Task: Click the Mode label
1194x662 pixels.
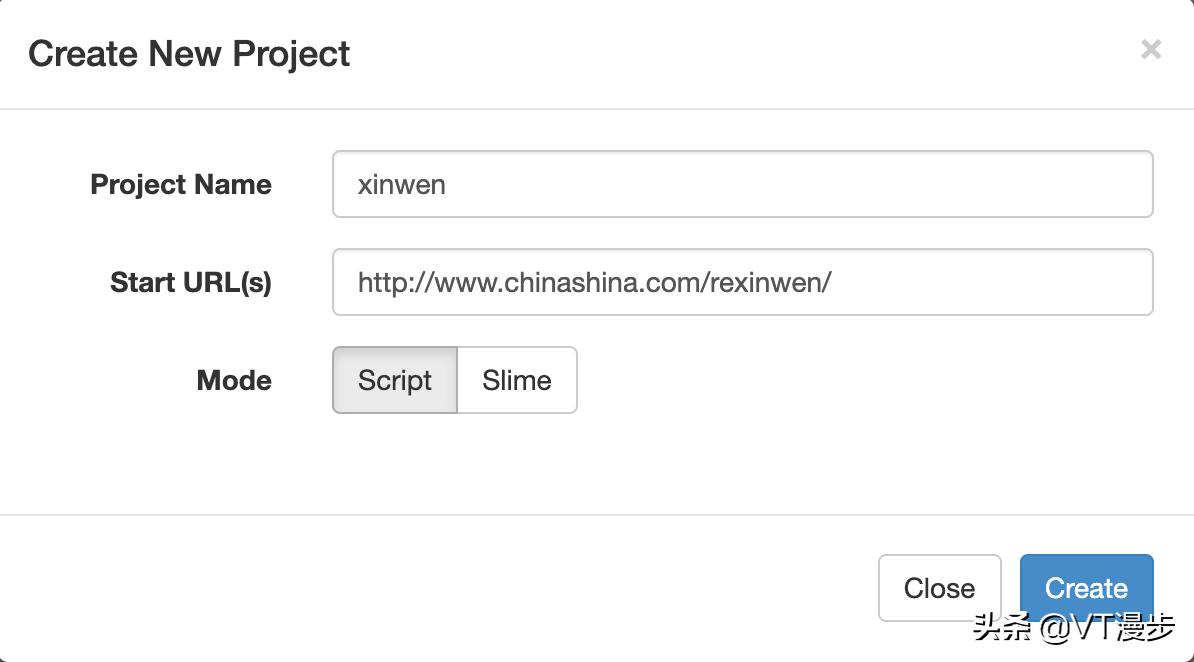Action: click(234, 380)
